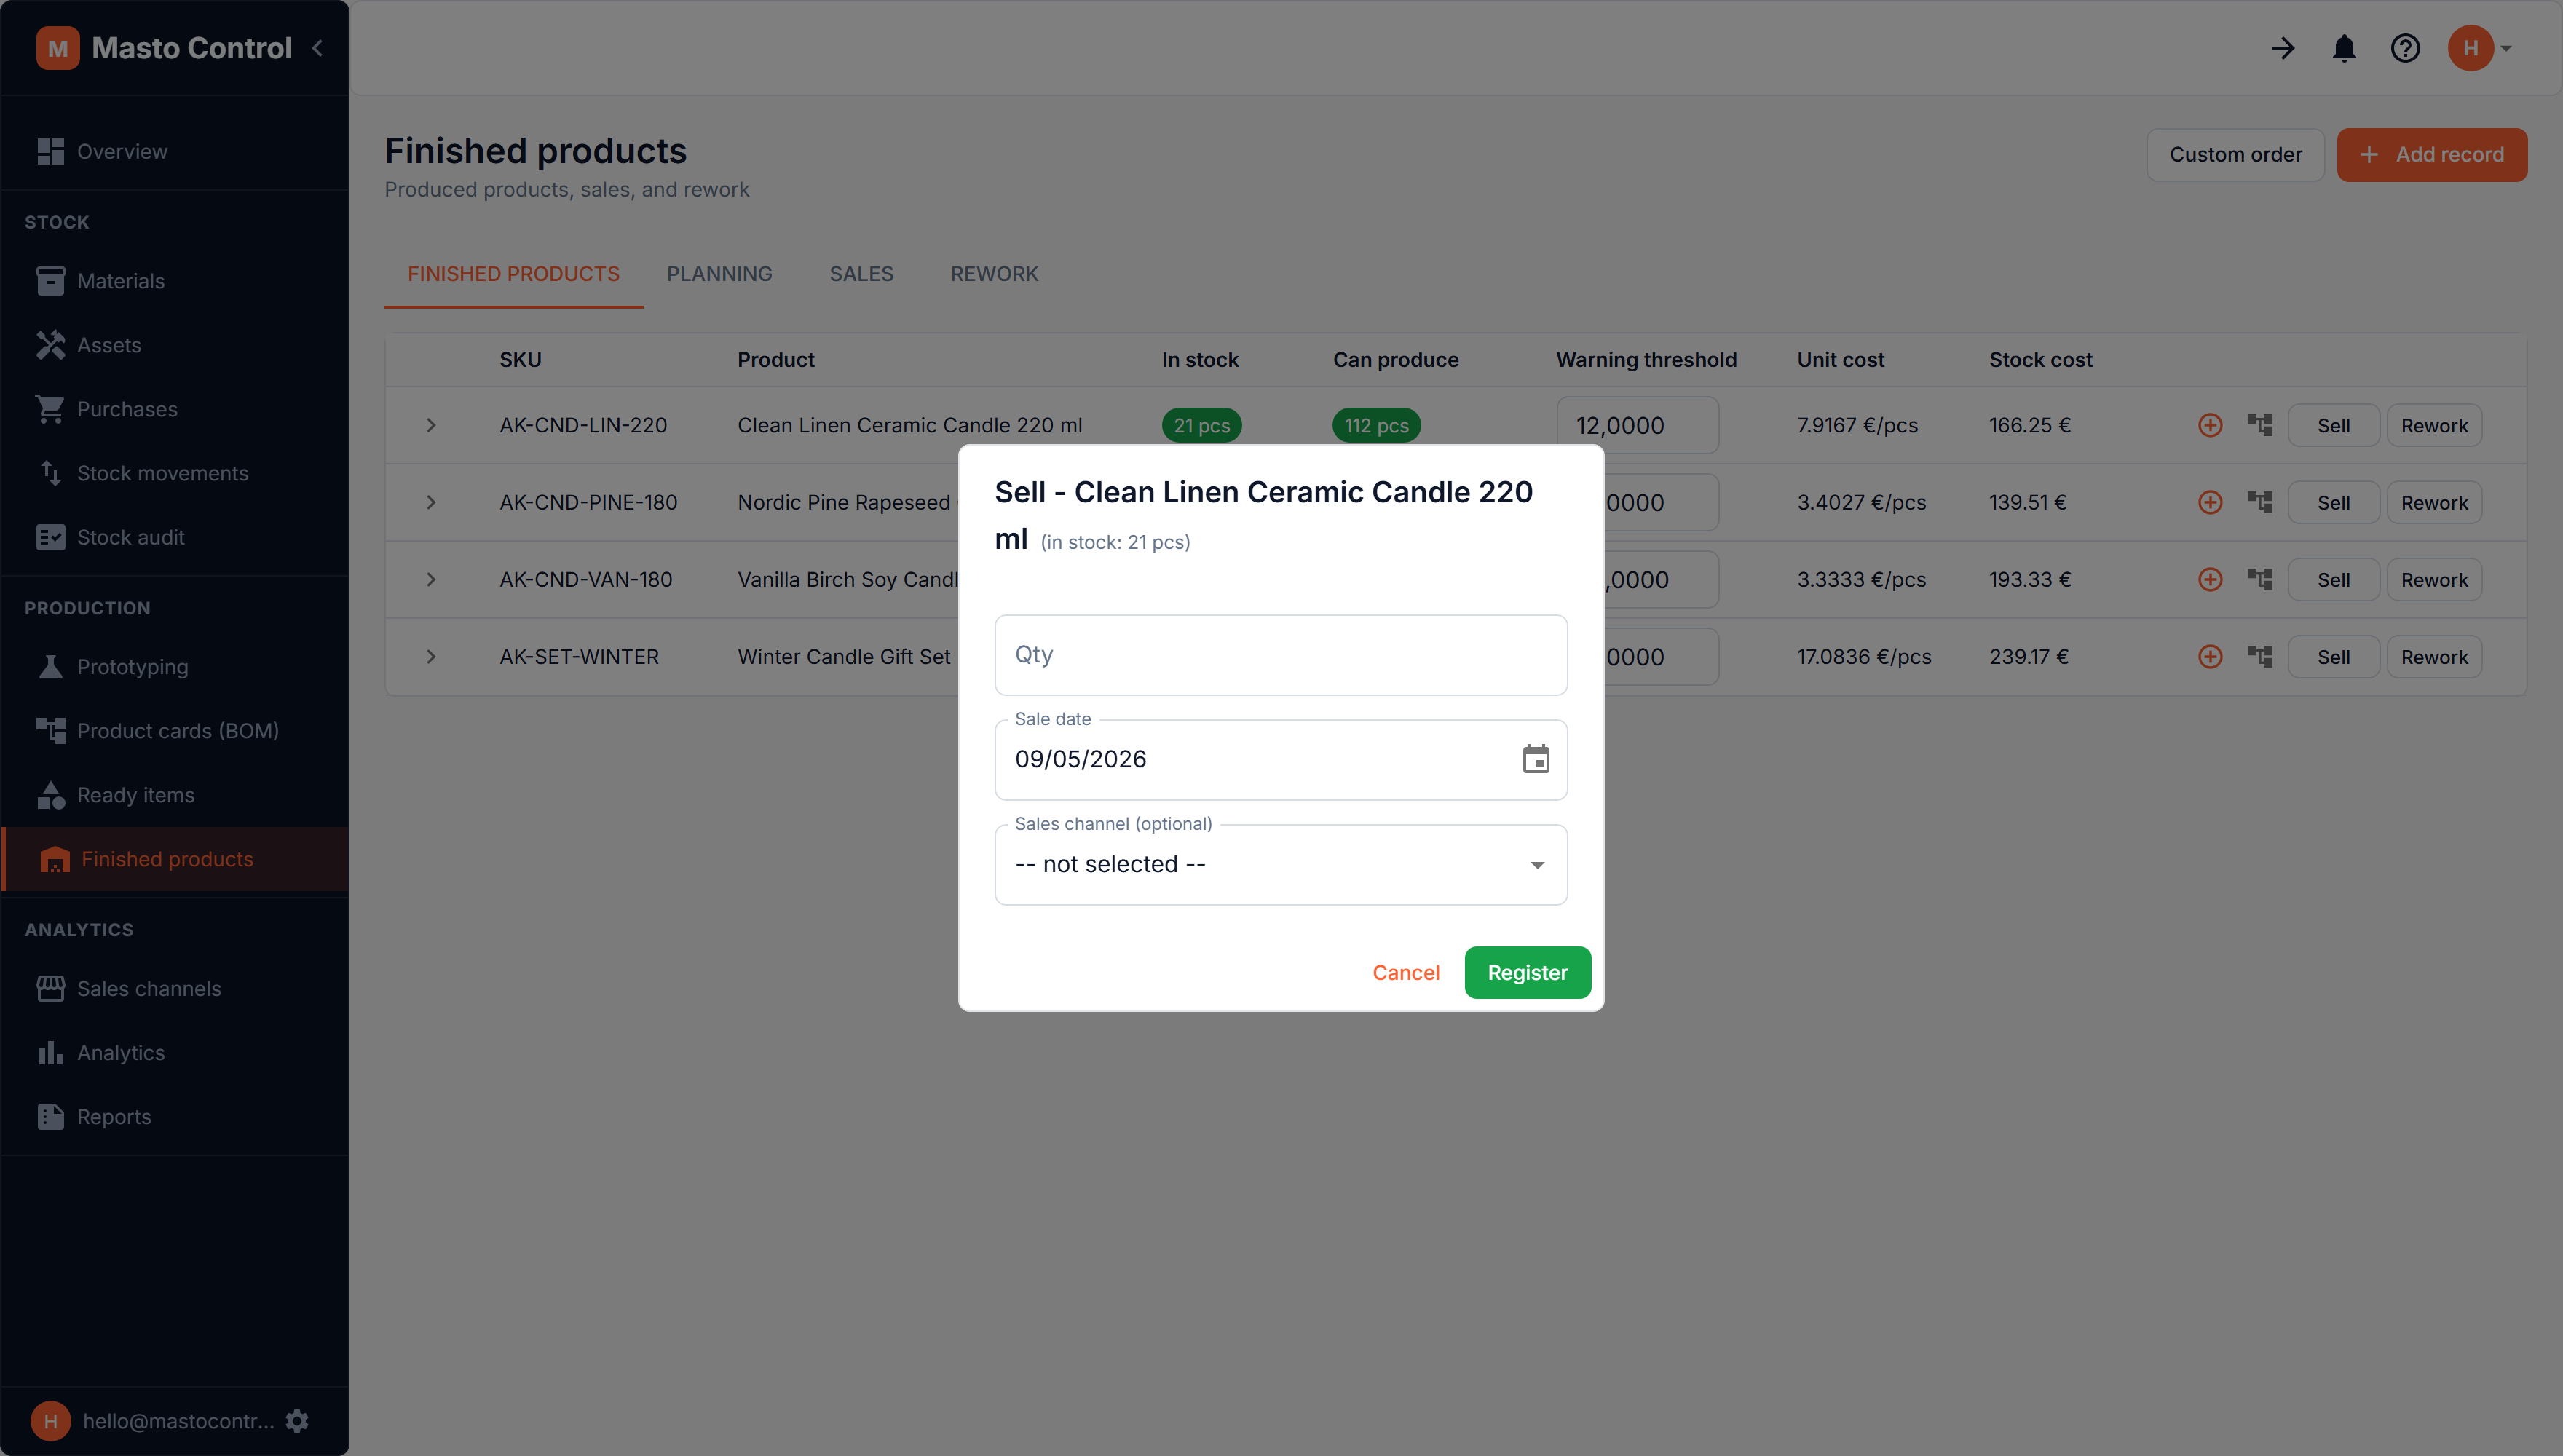Click Rework for AK-CND-VAN-180
2563x1456 pixels.
click(x=2434, y=579)
